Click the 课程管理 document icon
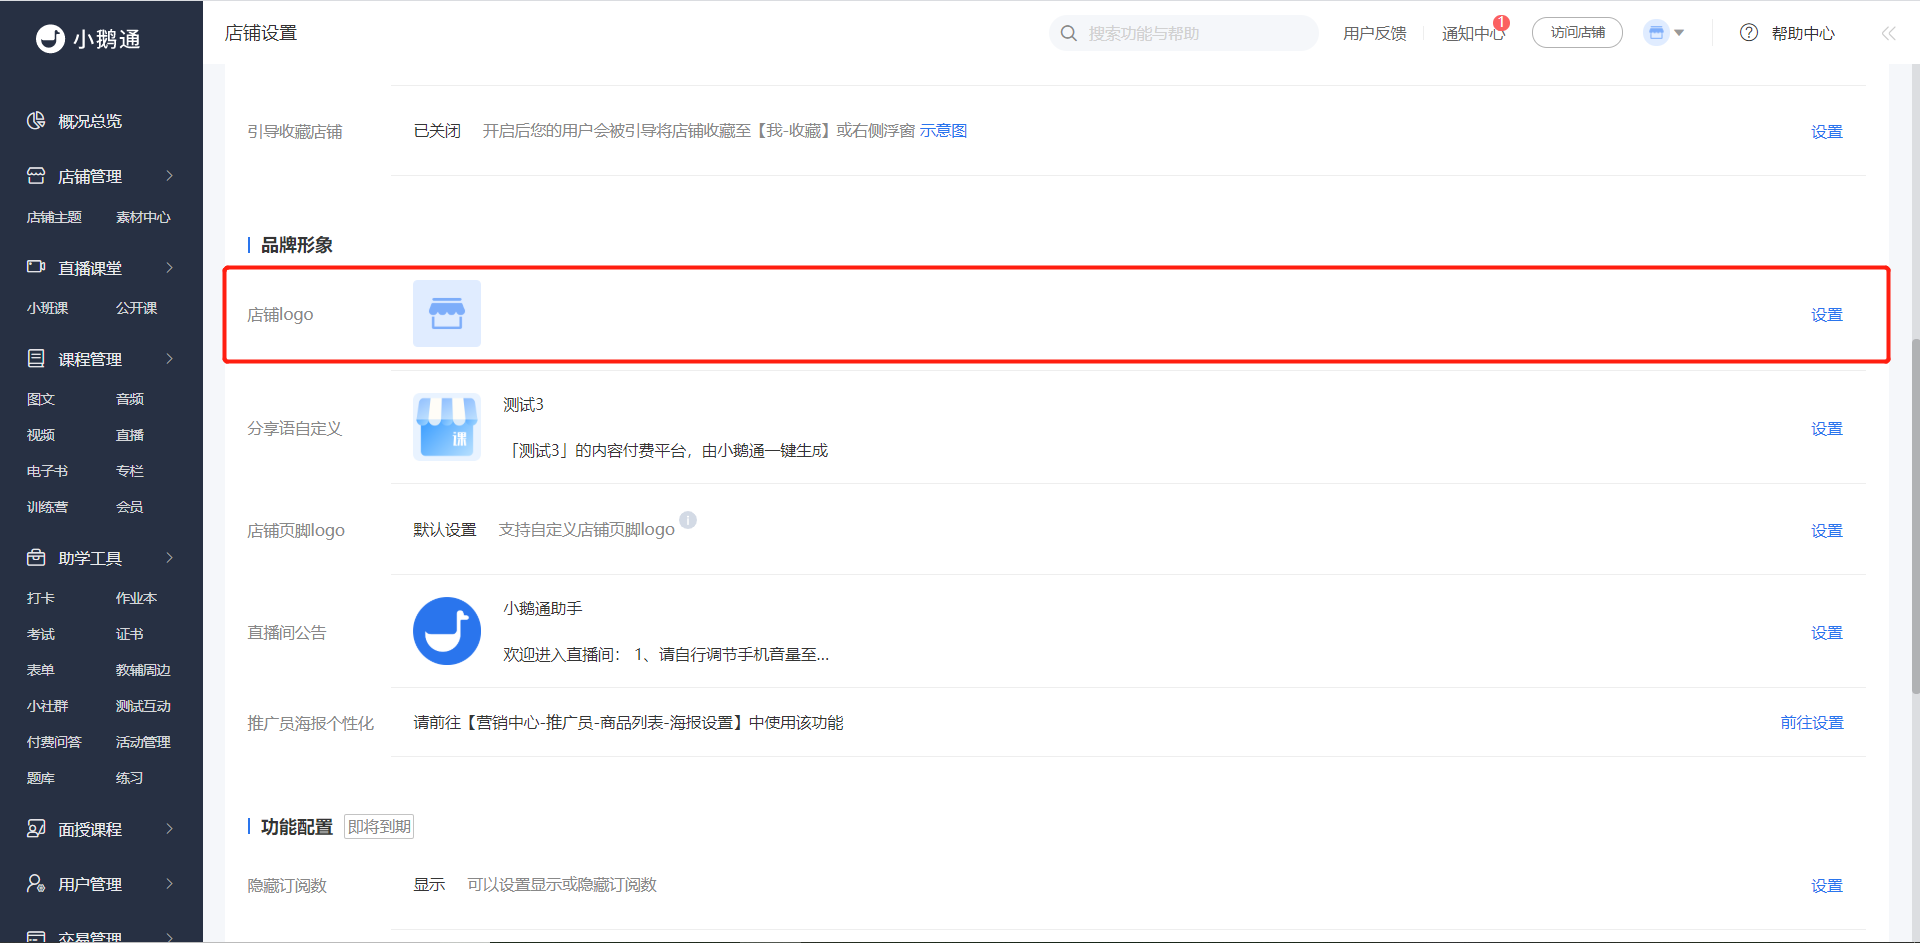The height and width of the screenshot is (943, 1920). point(36,358)
